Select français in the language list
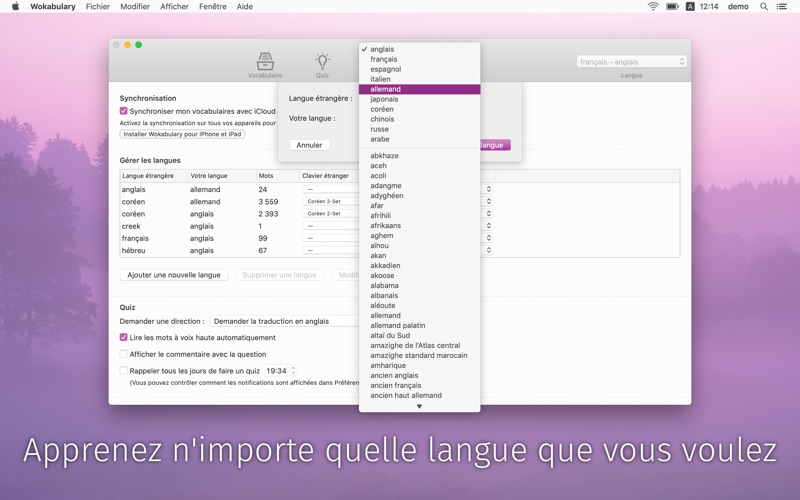The image size is (800, 500). [x=419, y=59]
